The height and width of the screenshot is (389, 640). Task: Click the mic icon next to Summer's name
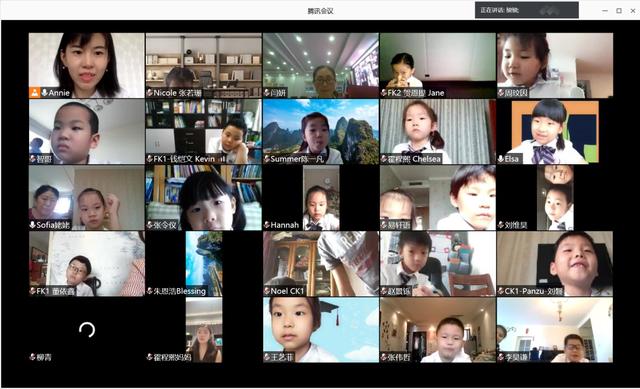[x=267, y=159]
